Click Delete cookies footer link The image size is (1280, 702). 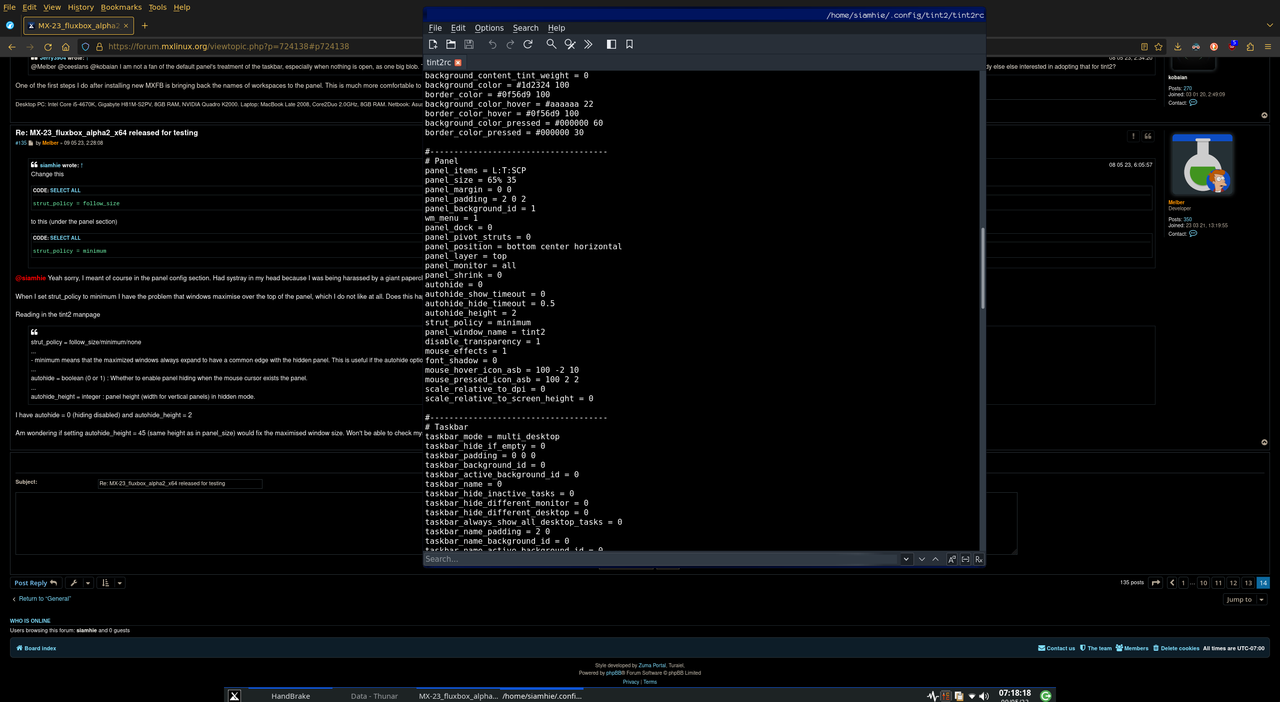1176,648
